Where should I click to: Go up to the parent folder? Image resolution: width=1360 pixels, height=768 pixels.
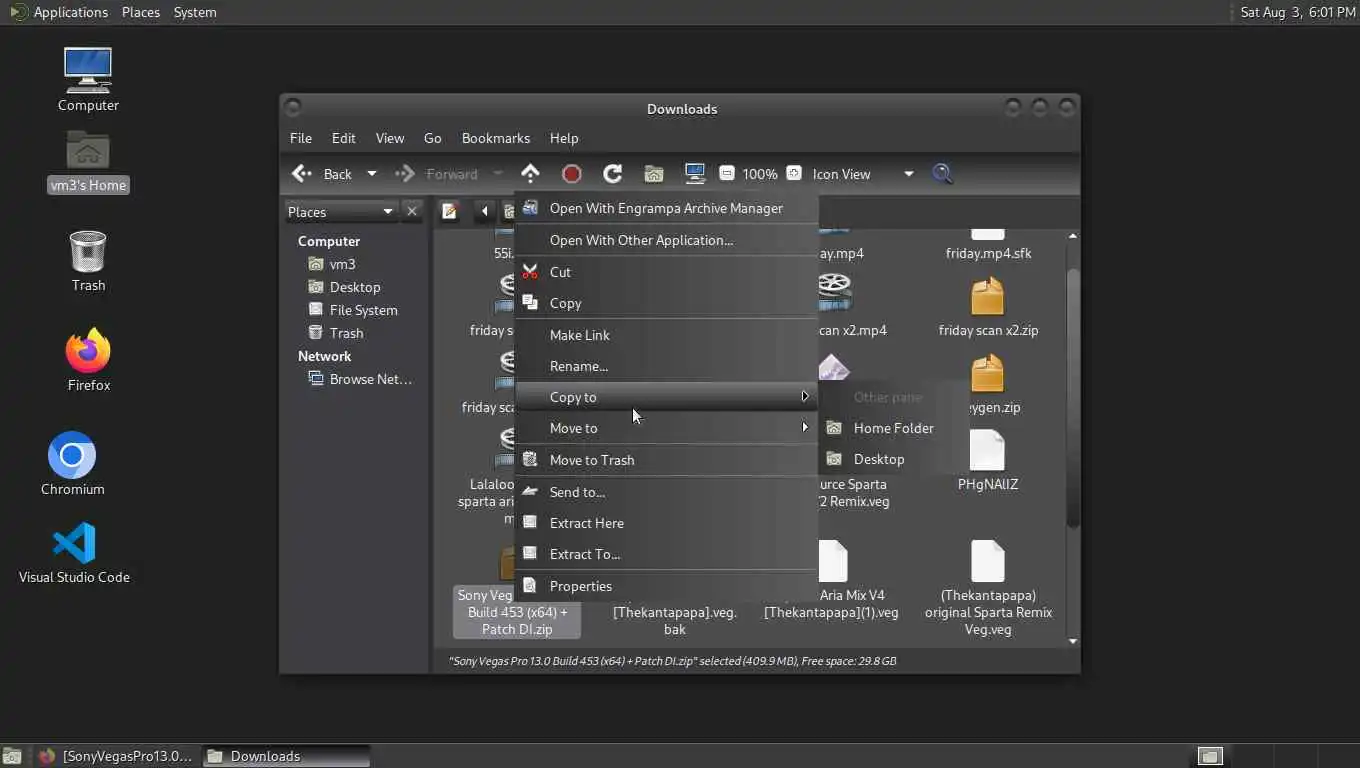tap(530, 174)
